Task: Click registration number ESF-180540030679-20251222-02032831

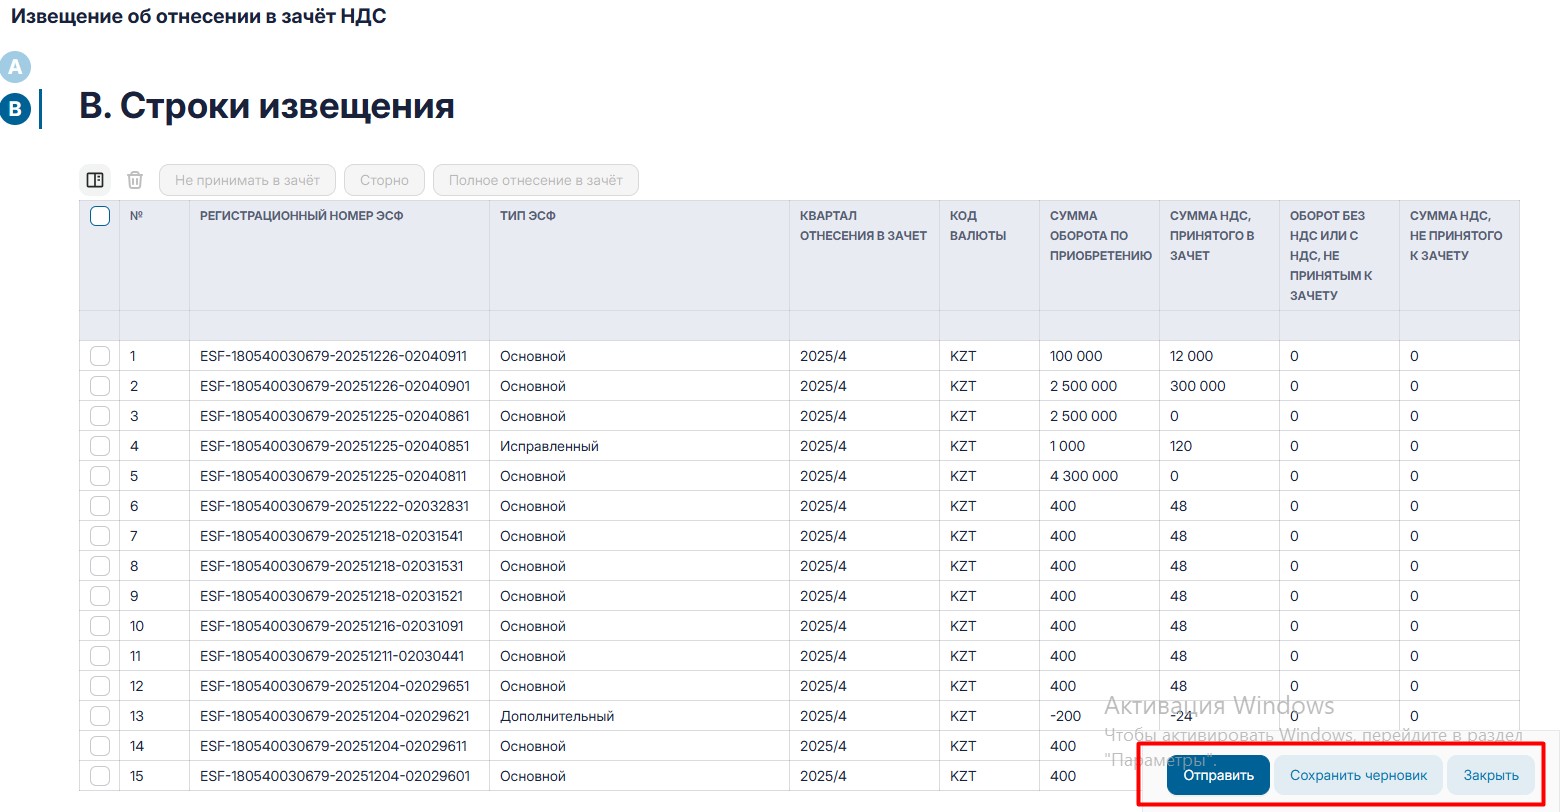Action: click(x=334, y=506)
